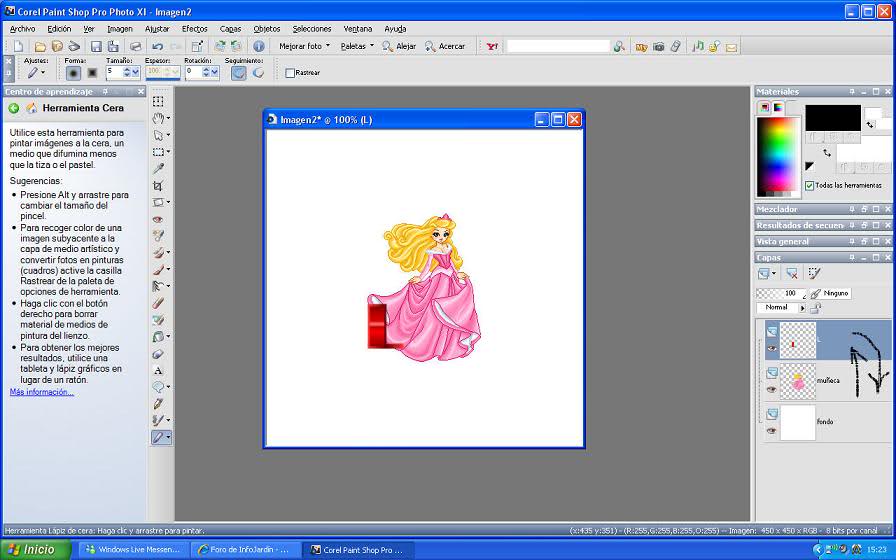Image resolution: width=896 pixels, height=560 pixels.
Task: Click the Yahoo Y! icon
Action: tap(492, 46)
